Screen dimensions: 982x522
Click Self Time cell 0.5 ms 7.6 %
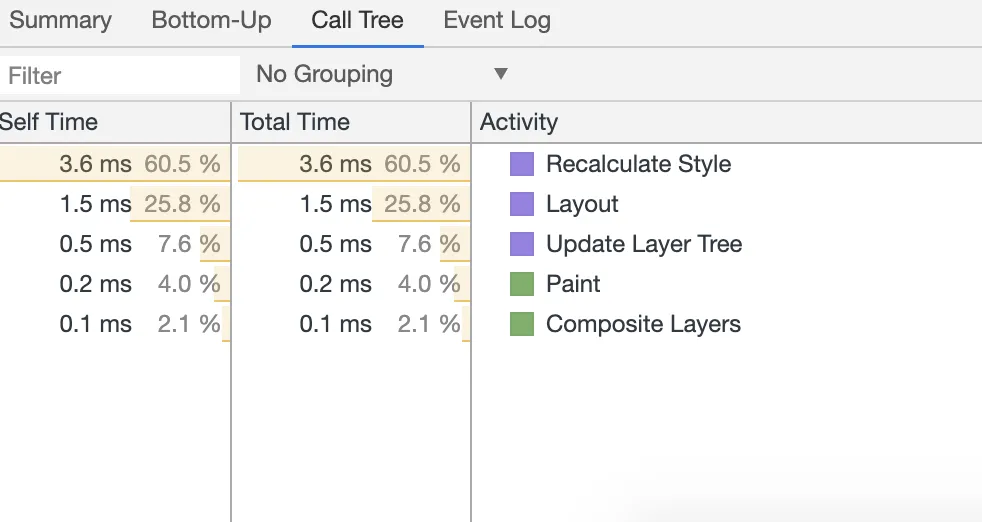pos(115,244)
